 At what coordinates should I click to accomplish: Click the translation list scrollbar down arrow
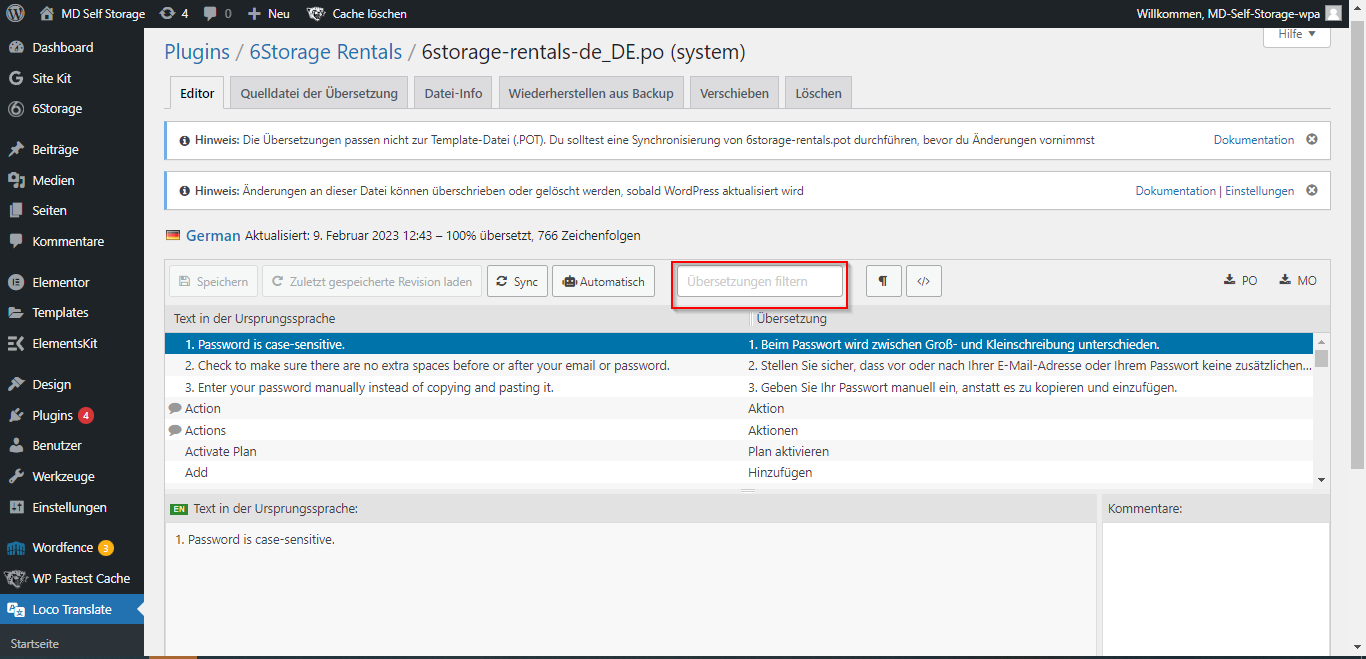click(x=1322, y=479)
